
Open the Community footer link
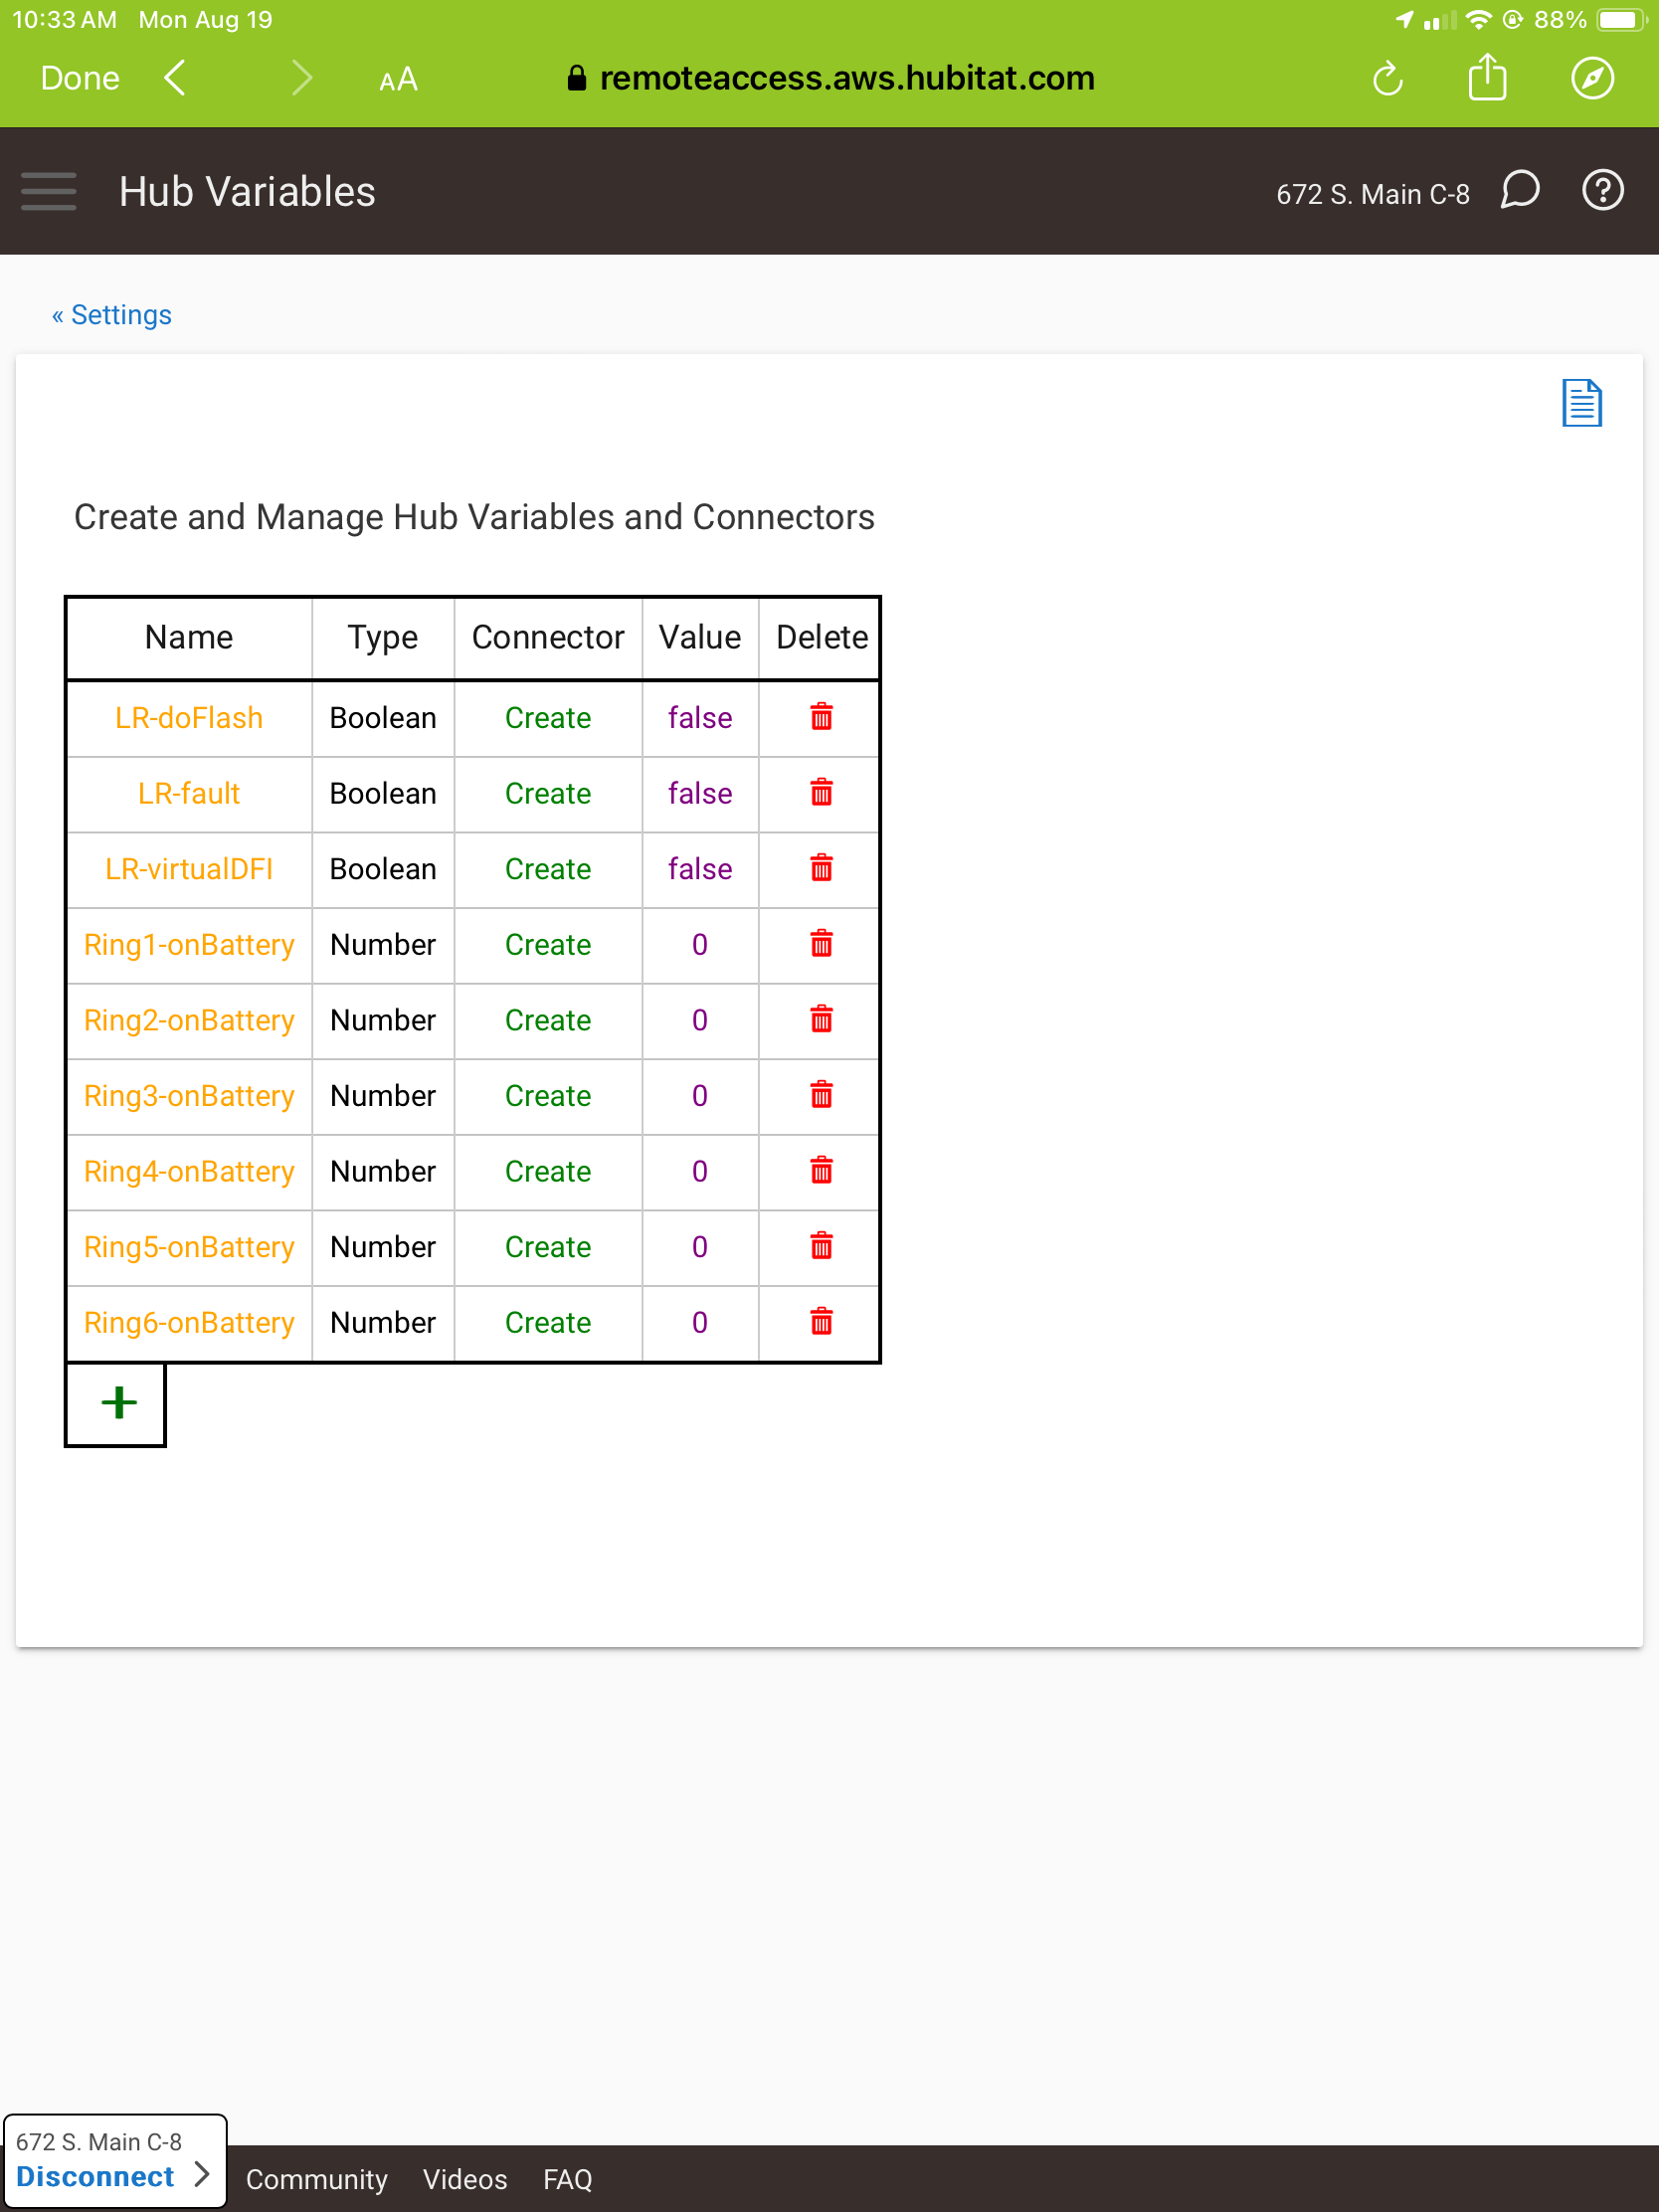click(x=316, y=2179)
